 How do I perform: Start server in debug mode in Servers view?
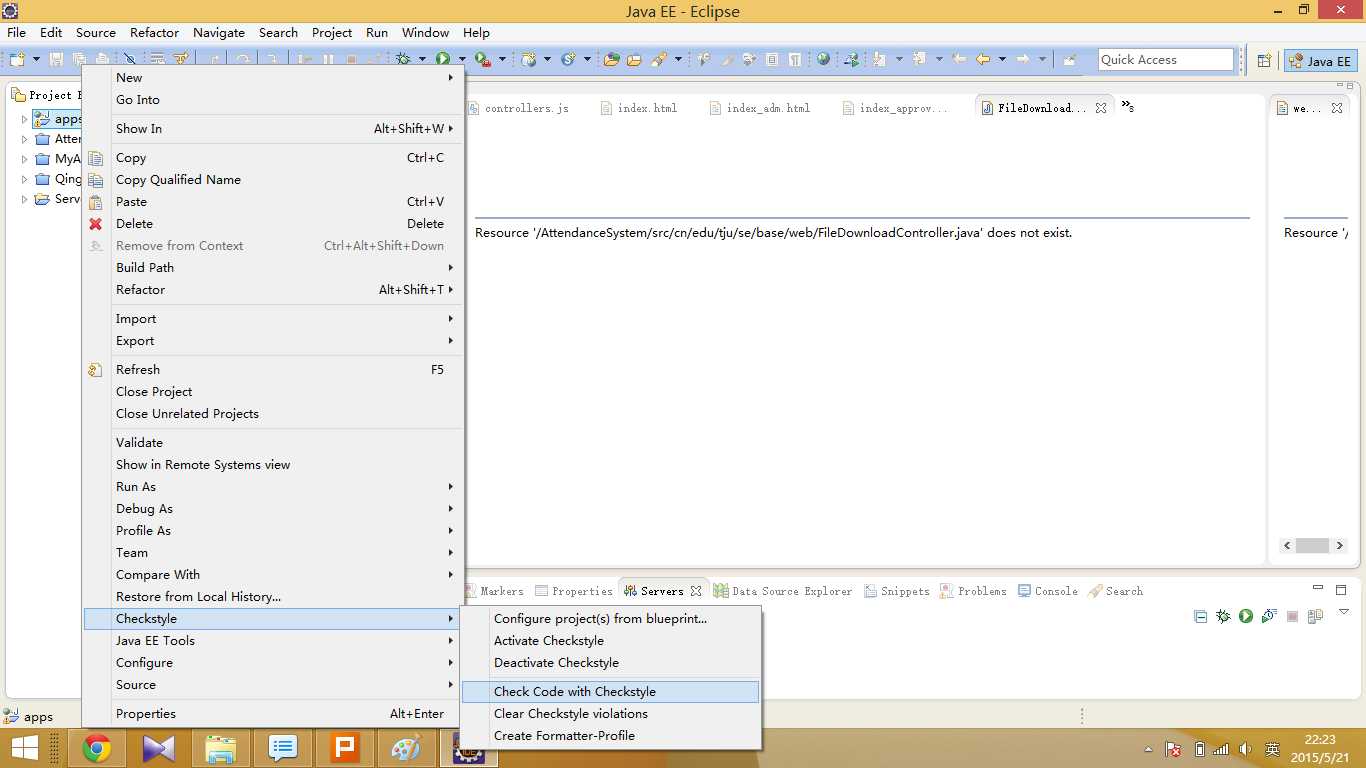(1223, 617)
